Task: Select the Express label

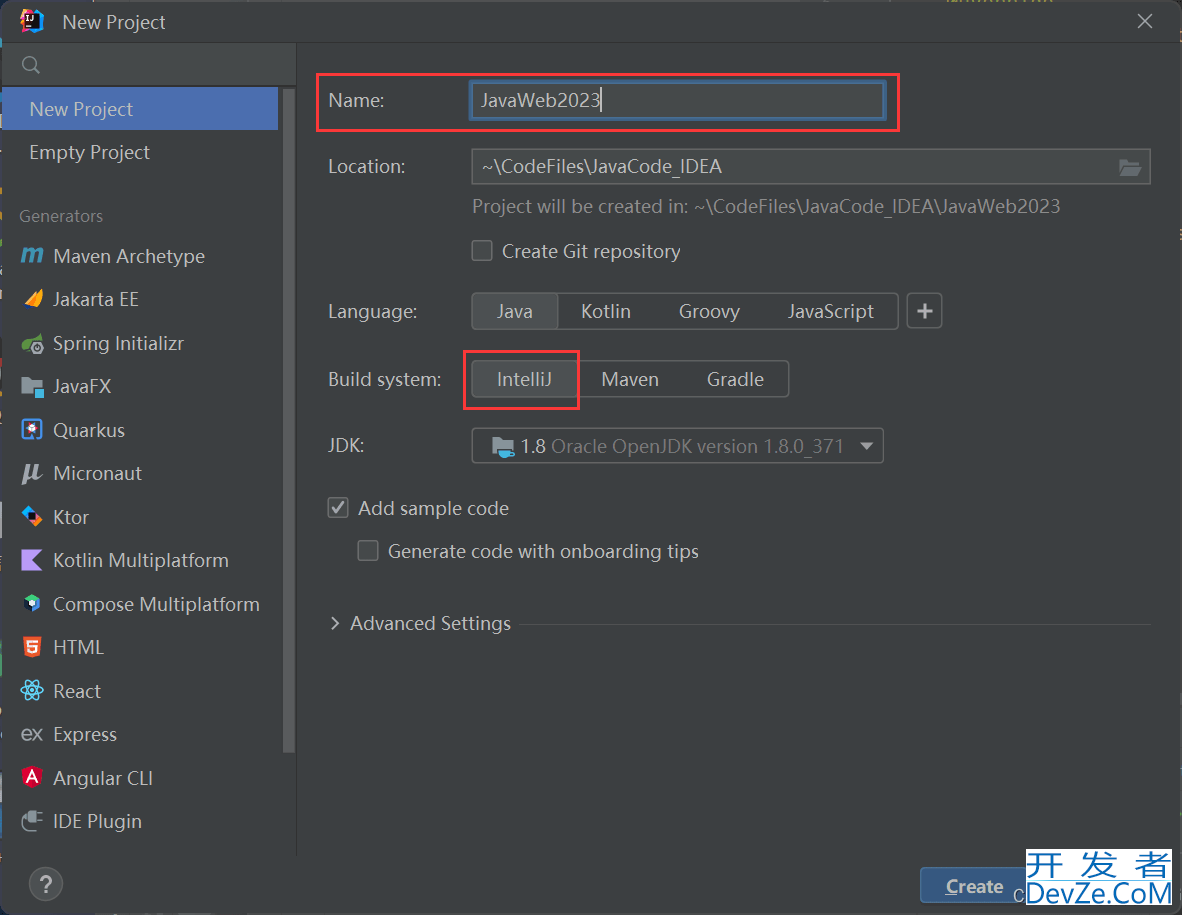Action: (x=85, y=734)
